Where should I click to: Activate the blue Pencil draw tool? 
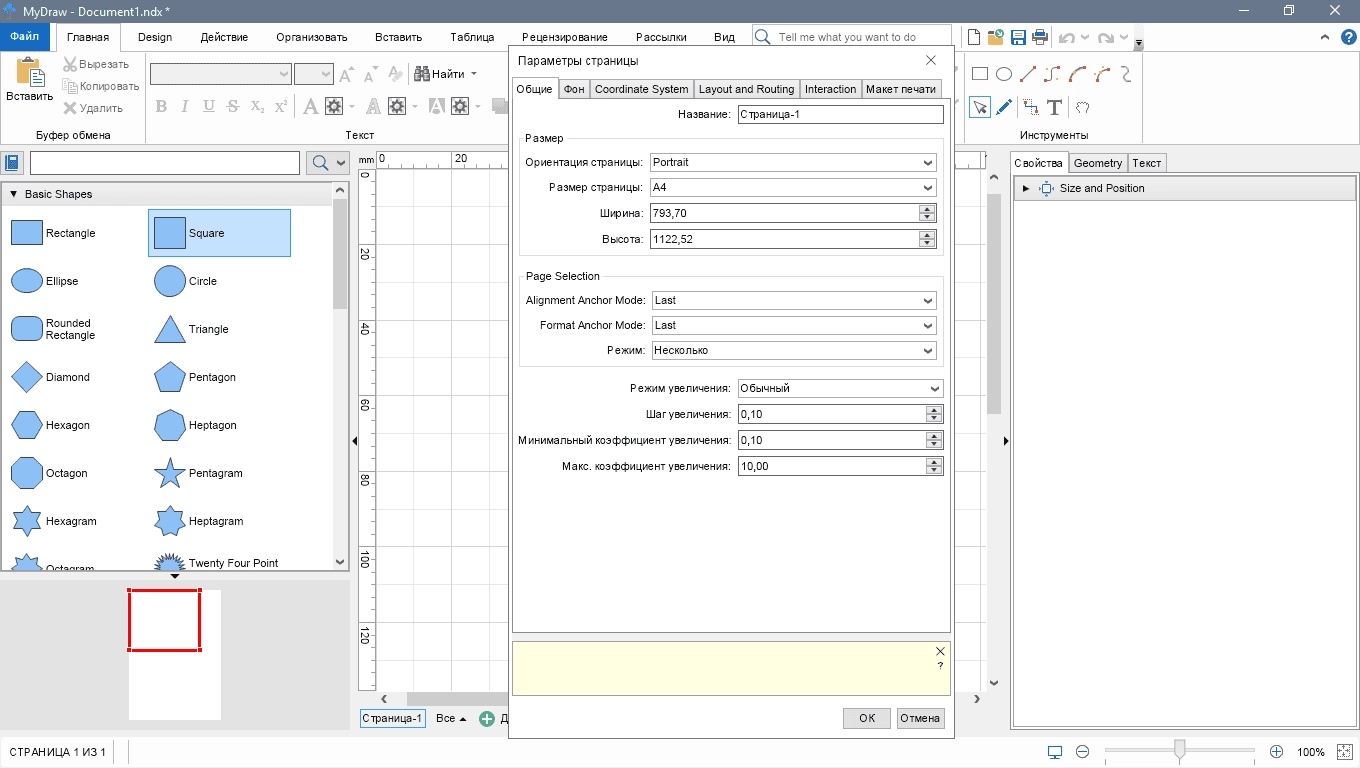[1004, 107]
